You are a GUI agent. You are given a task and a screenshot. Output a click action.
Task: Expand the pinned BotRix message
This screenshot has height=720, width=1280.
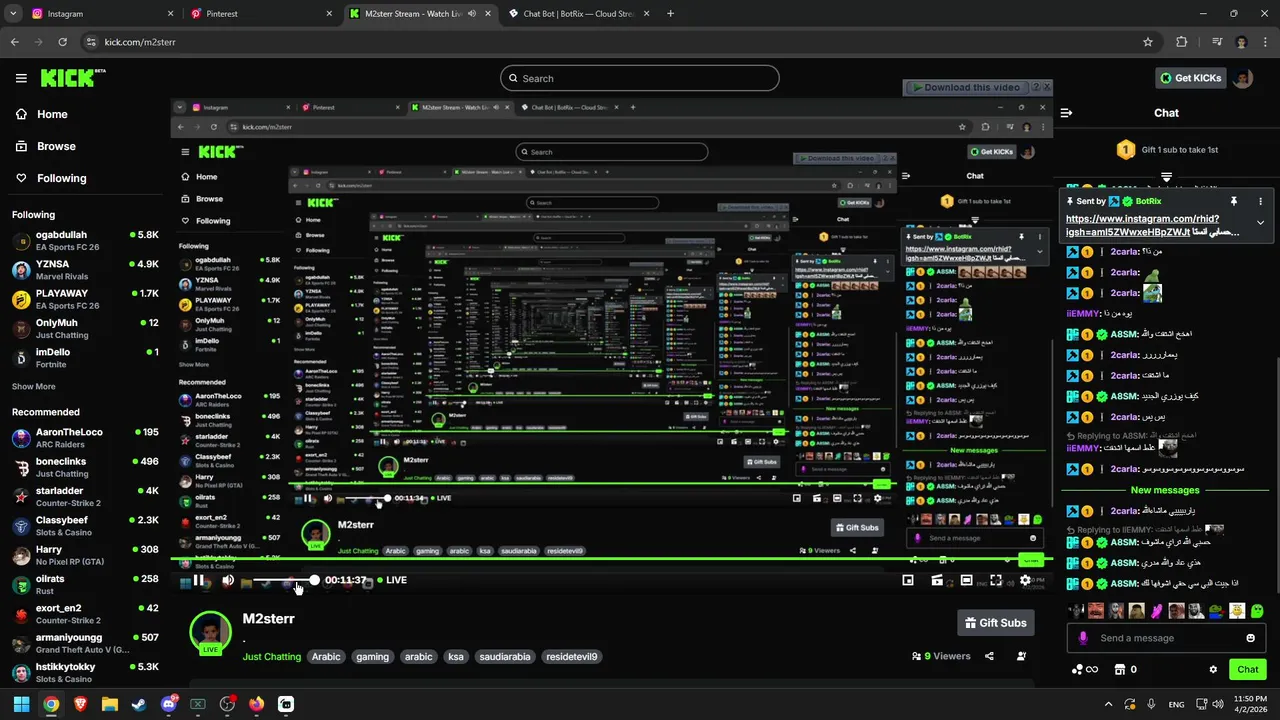click(1260, 222)
